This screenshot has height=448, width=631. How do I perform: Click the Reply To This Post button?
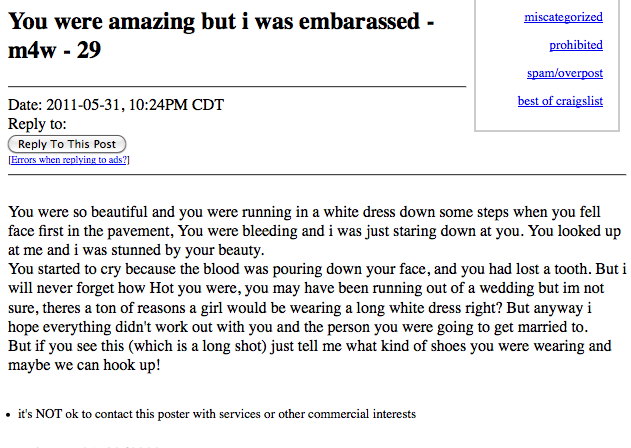coord(67,144)
